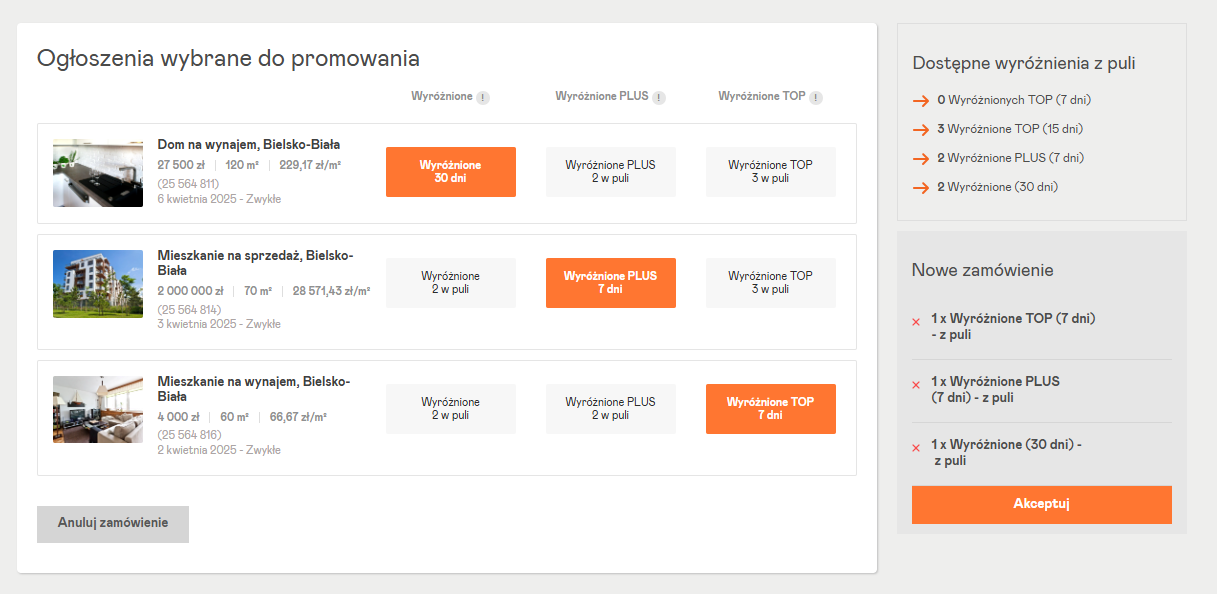Select Wyróżnione TOP for Dom na wynajem
1217x594 pixels.
(x=770, y=171)
